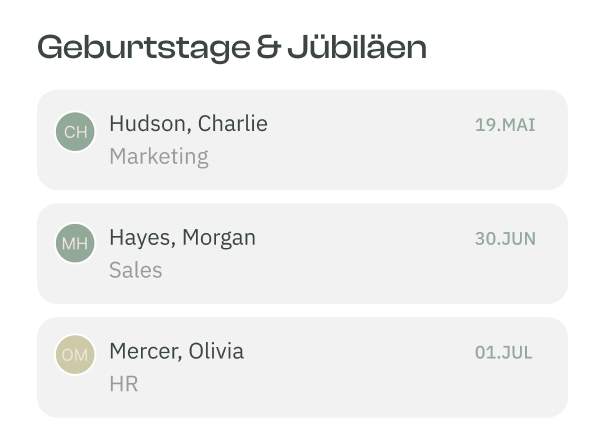Select the HR department label
Image resolution: width=600 pixels, height=448 pixels.
click(x=123, y=384)
